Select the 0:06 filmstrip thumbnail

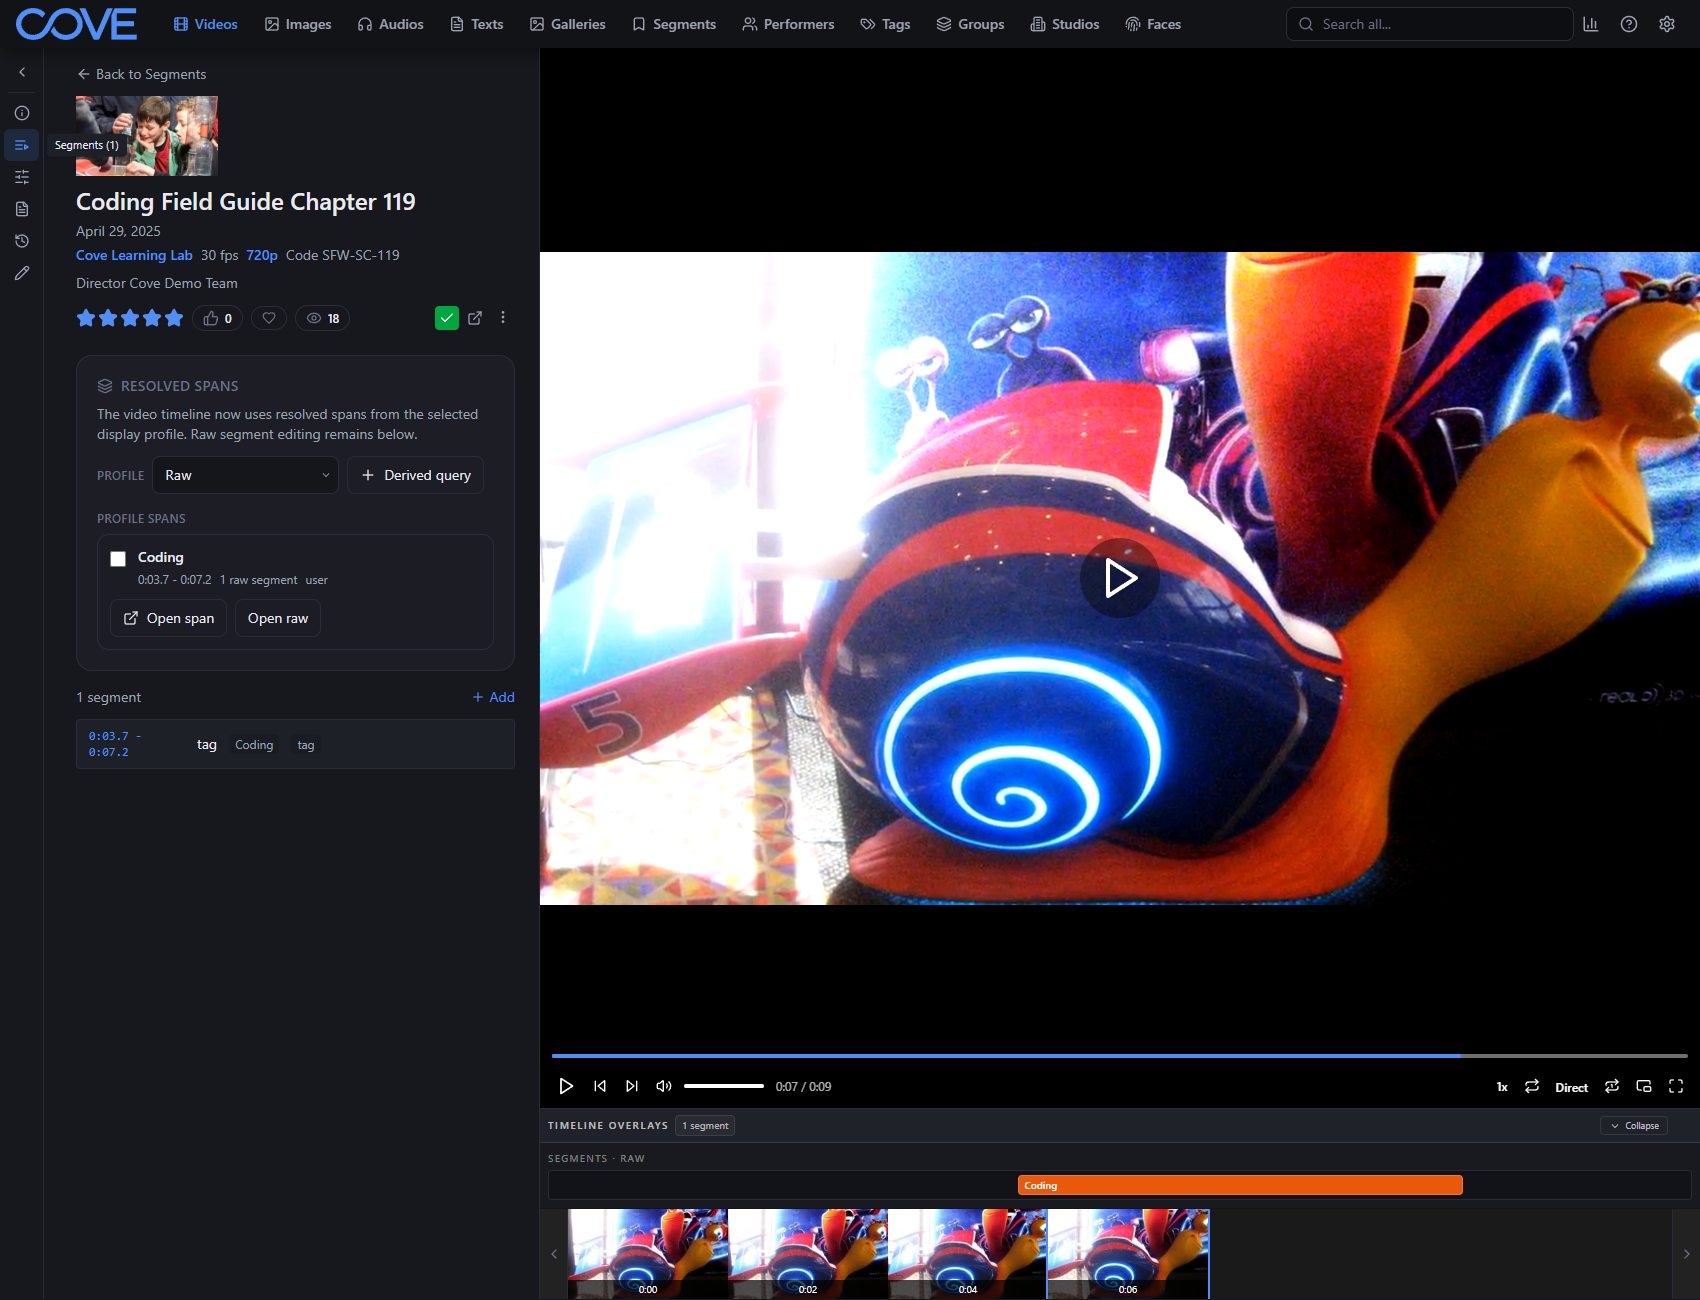[x=1128, y=1254]
